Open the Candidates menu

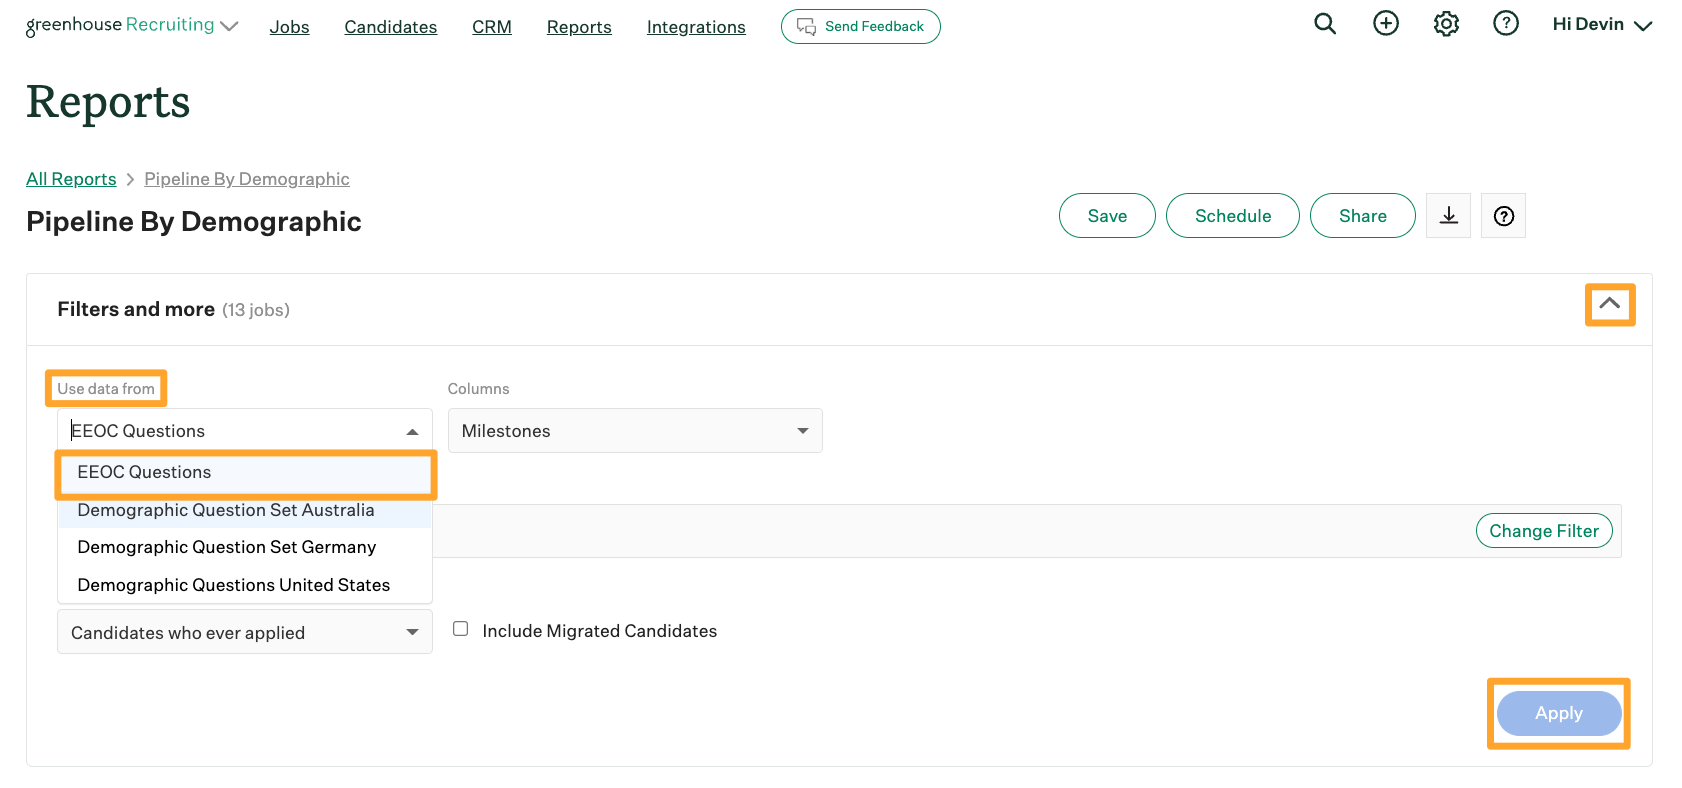point(391,27)
